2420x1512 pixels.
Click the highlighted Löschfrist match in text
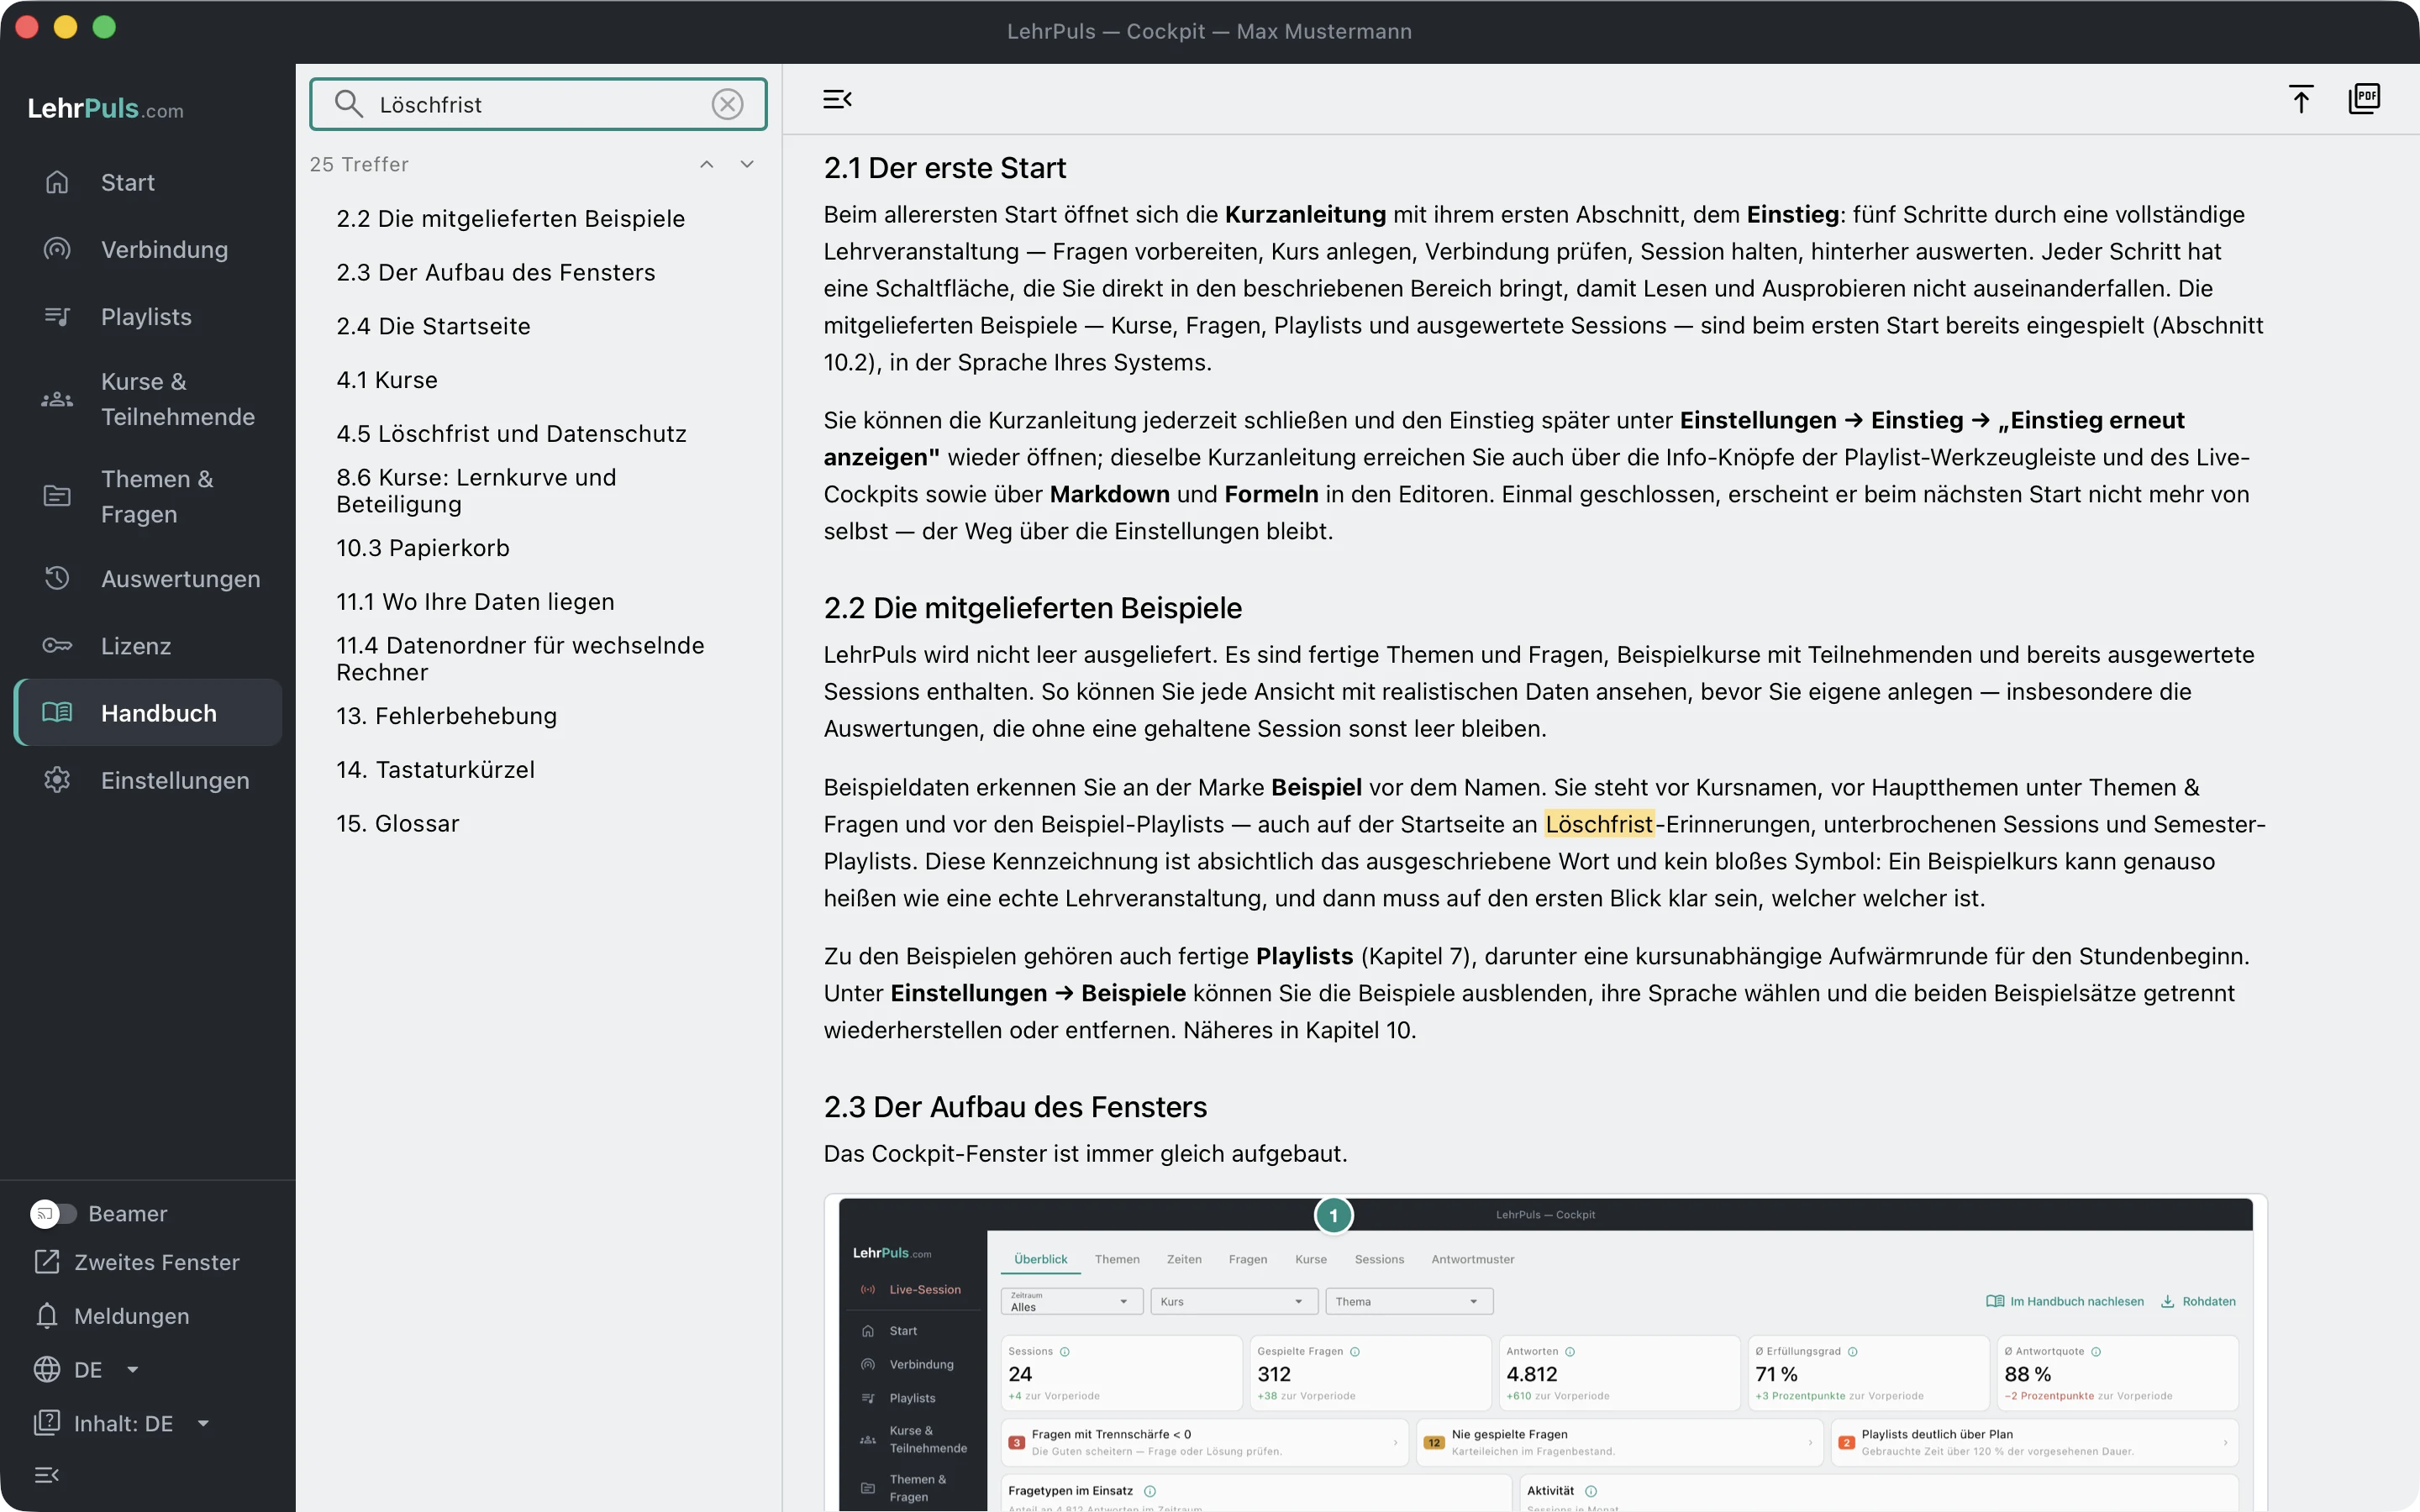click(1598, 824)
